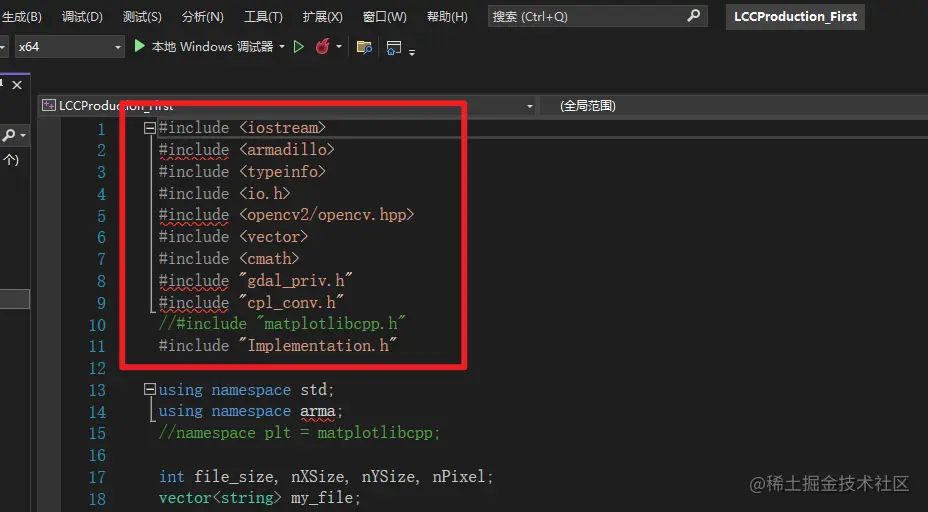Click the text "gdal_priv.h" on line 8
928x512 pixels.
click(x=296, y=281)
